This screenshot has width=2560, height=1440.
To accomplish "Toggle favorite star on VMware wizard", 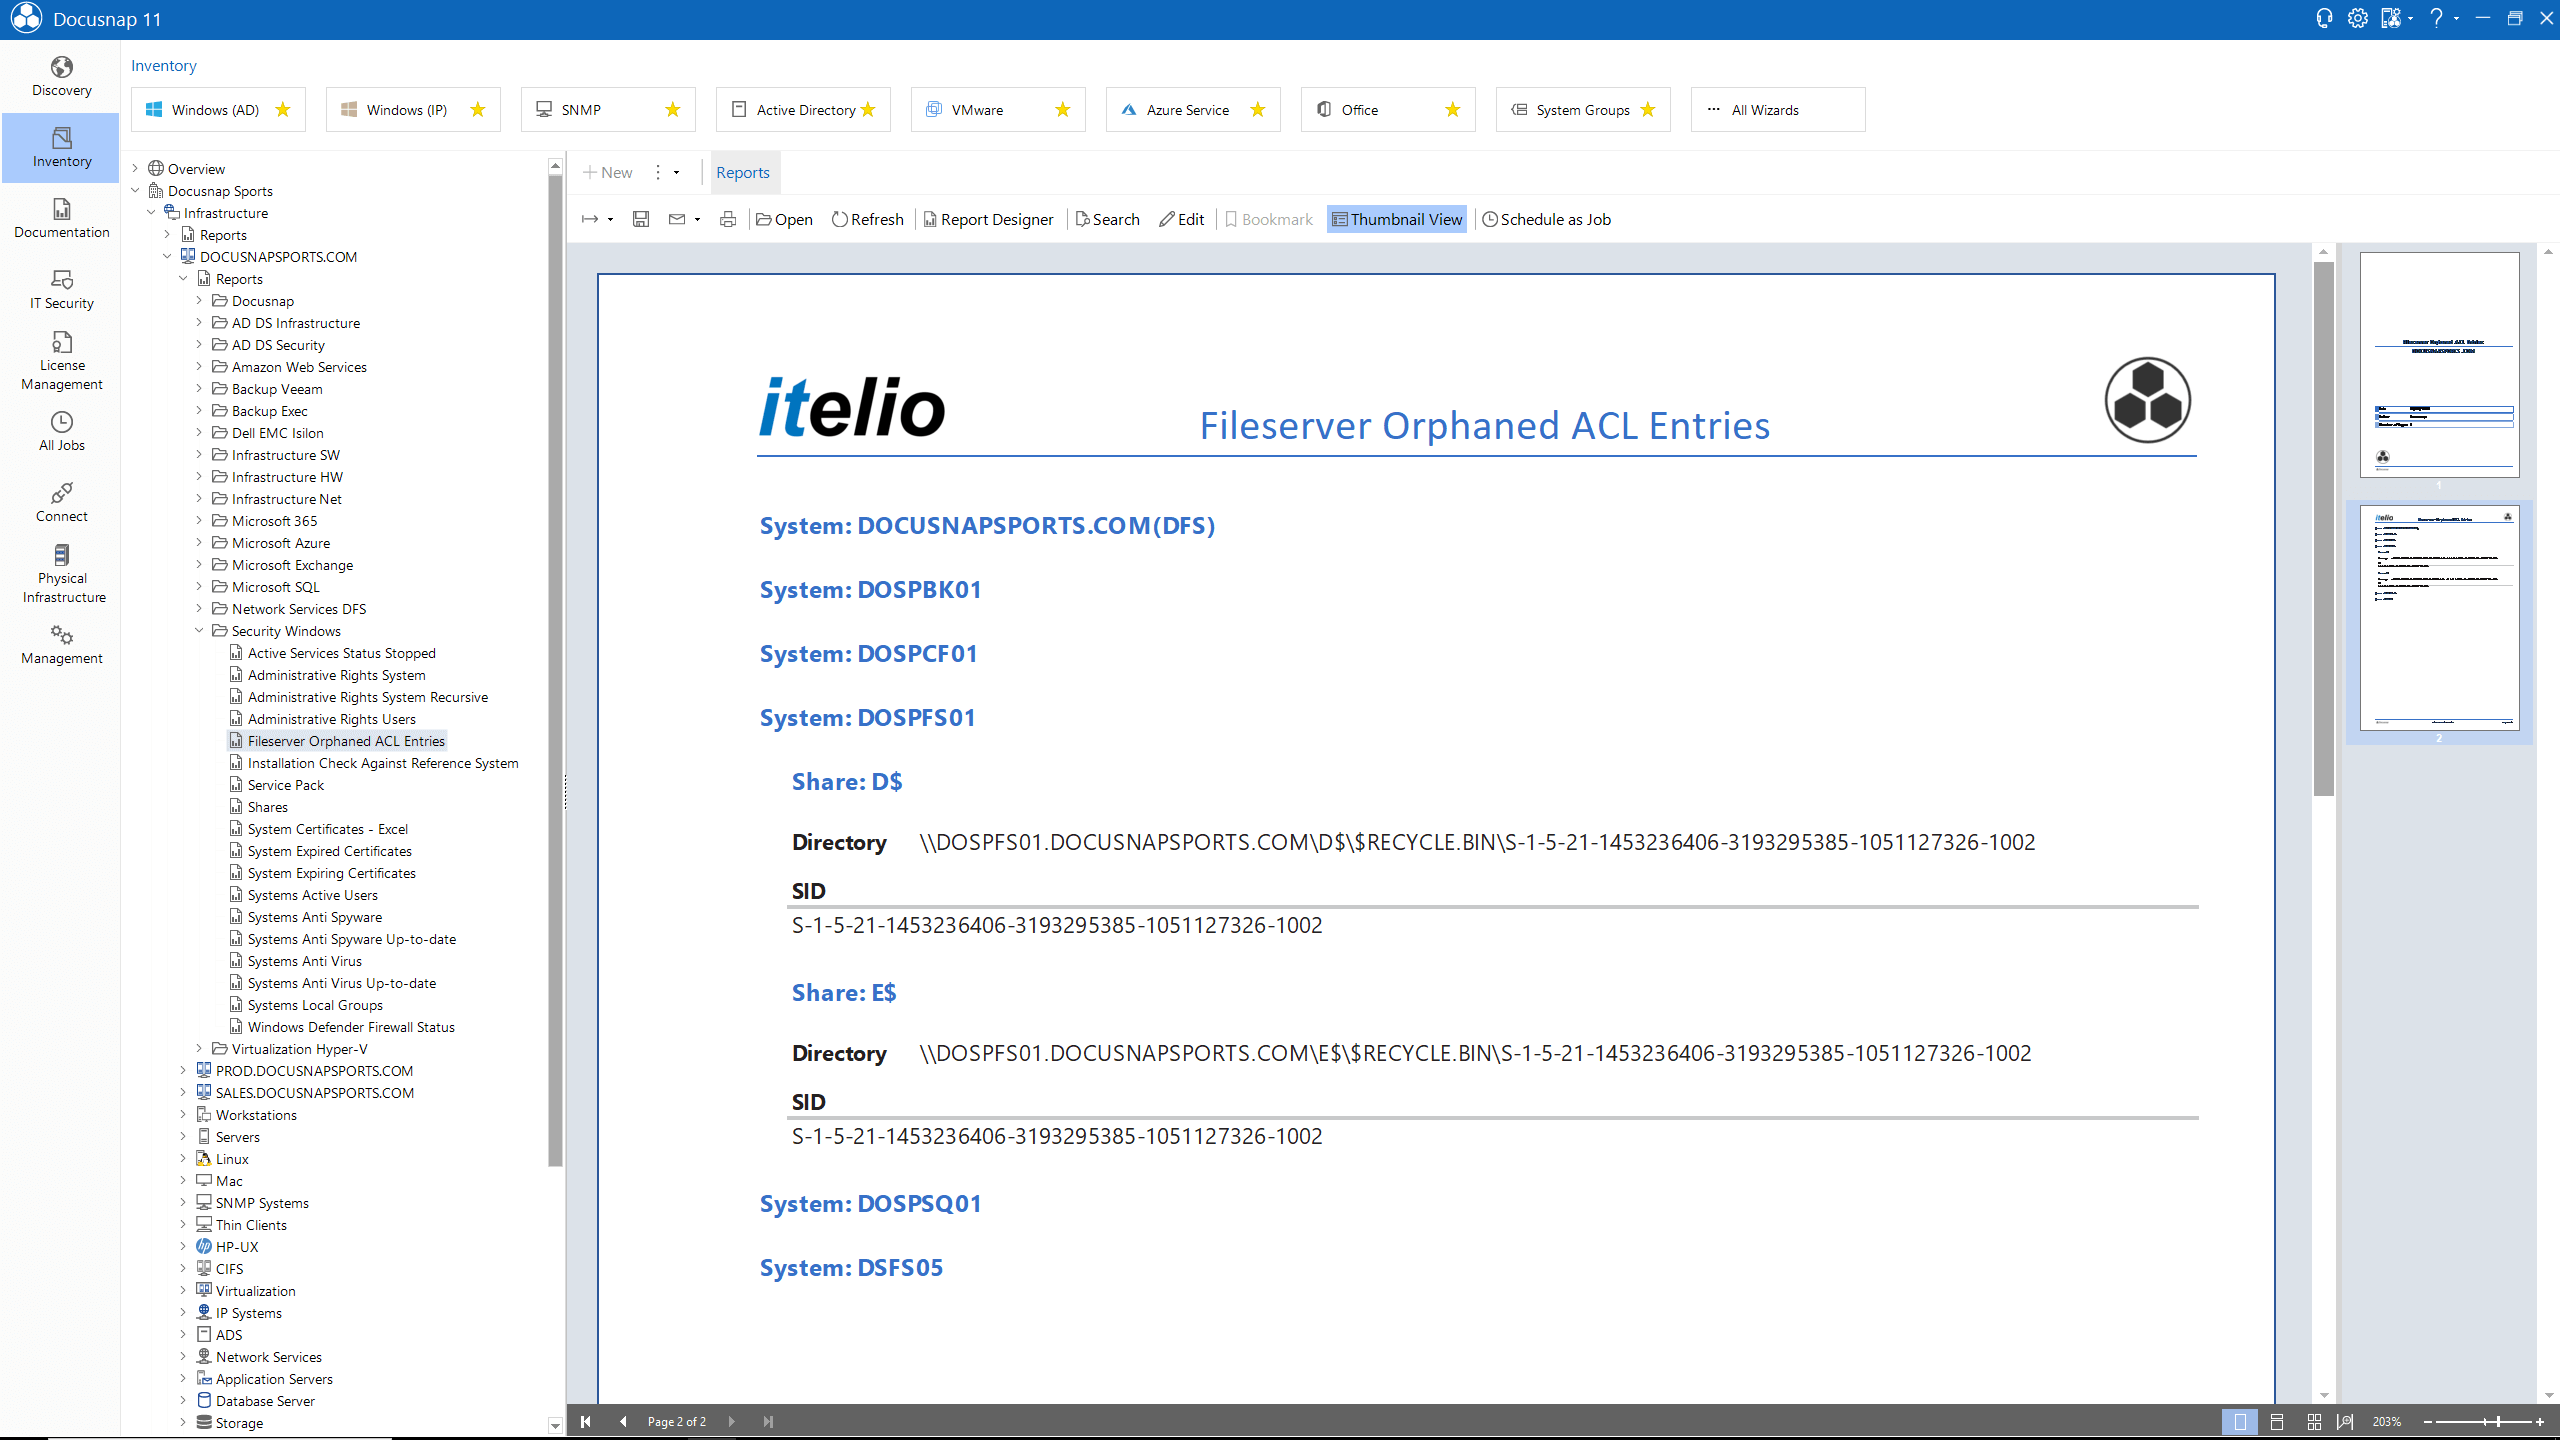I will (x=1063, y=110).
